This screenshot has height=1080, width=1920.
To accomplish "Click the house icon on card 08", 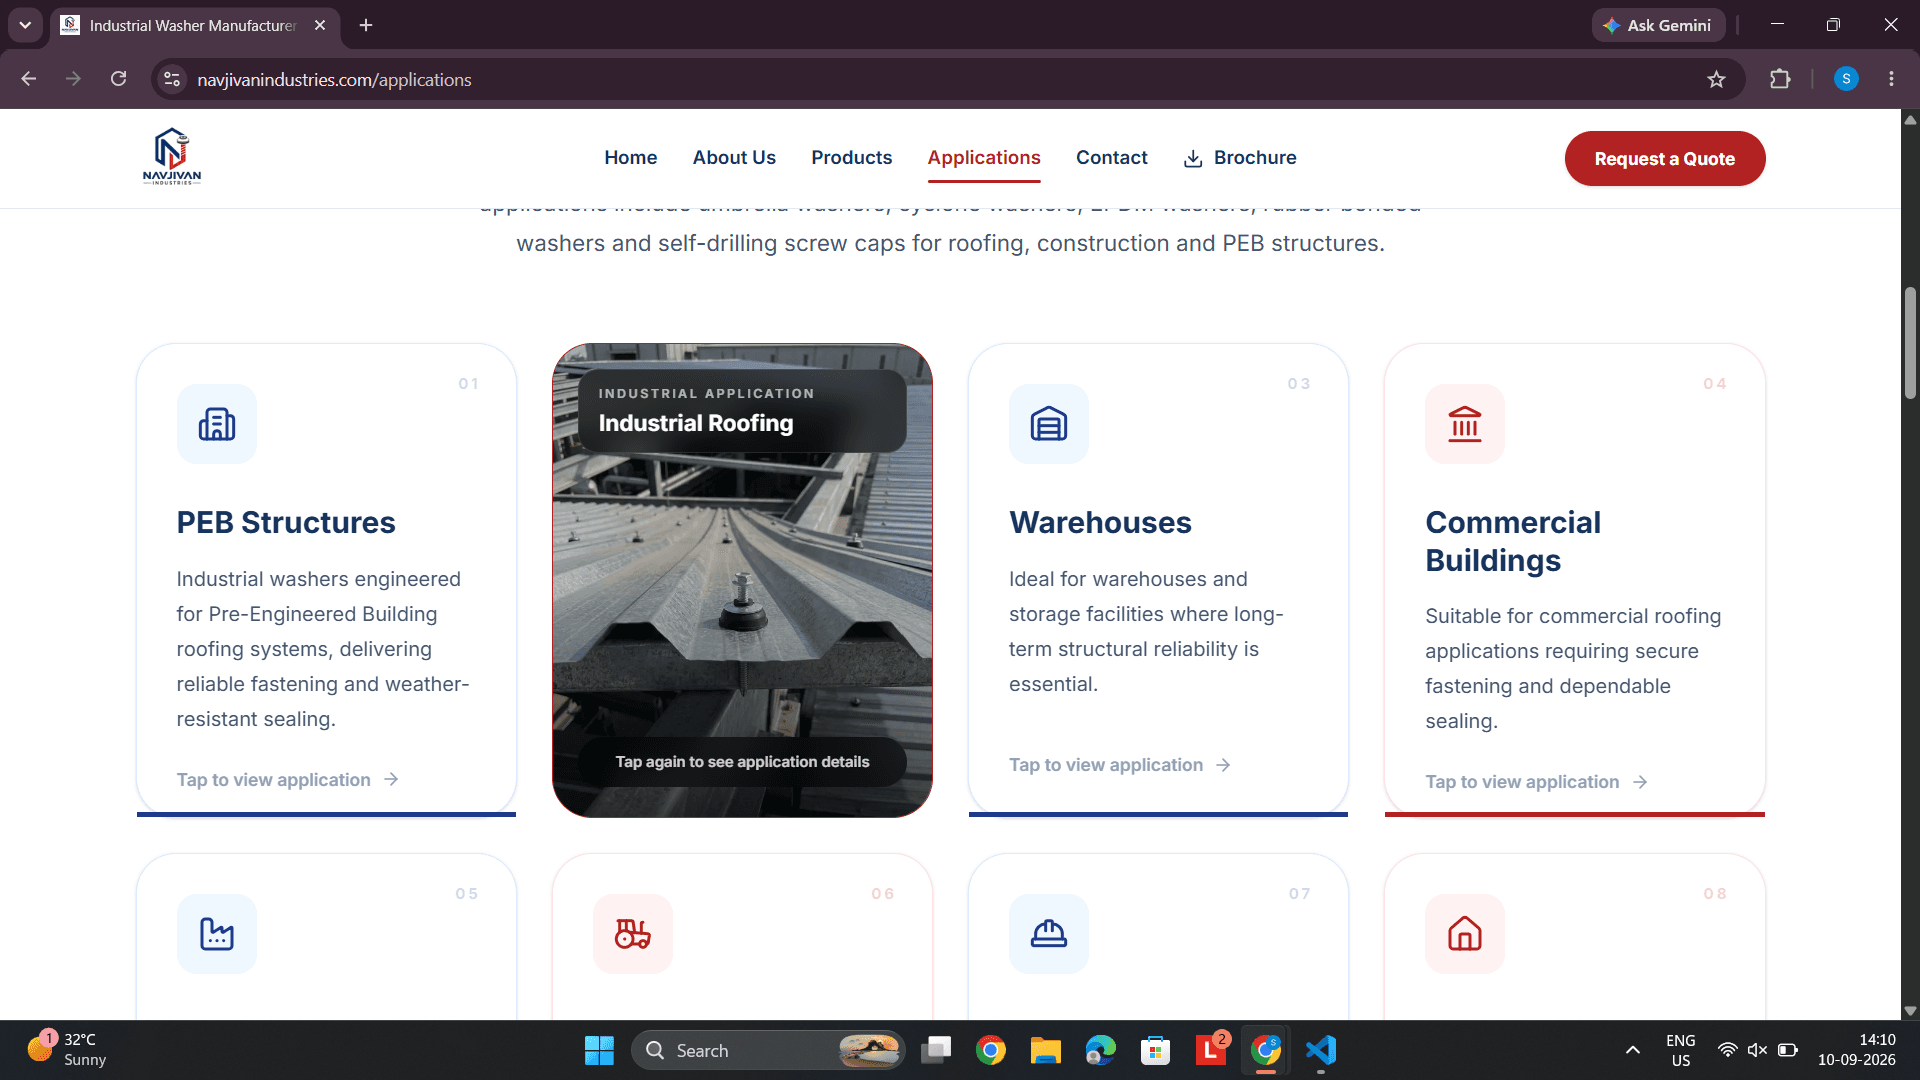I will pos(1465,934).
